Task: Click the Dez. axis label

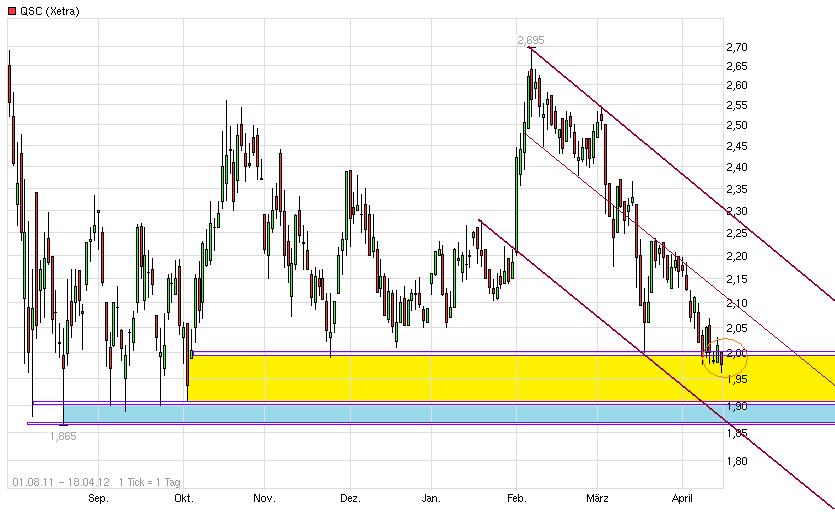Action: point(350,499)
